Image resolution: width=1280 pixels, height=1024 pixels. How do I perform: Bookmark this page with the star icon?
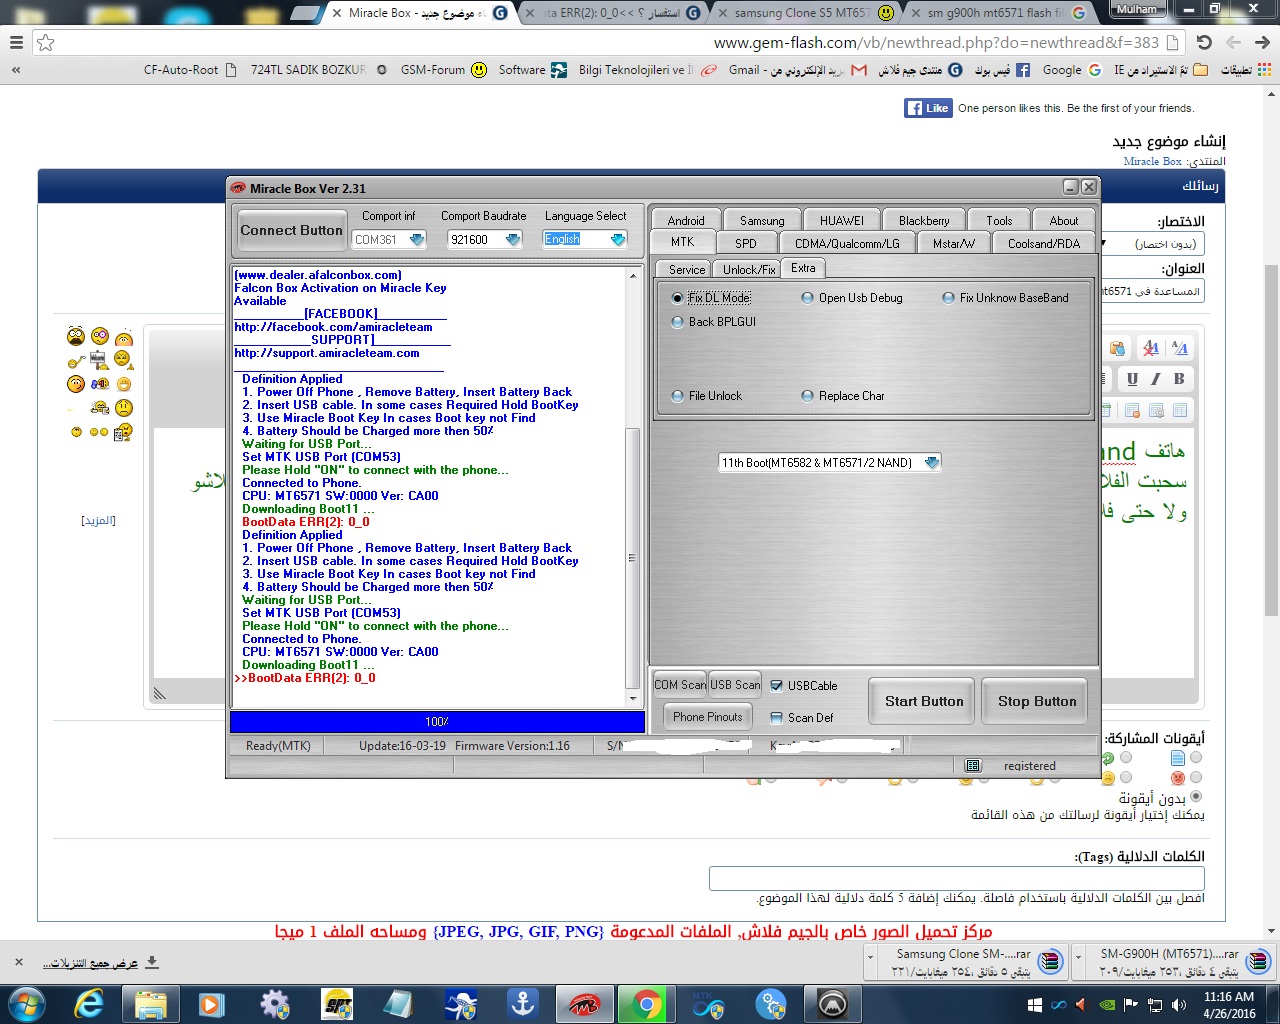[45, 42]
